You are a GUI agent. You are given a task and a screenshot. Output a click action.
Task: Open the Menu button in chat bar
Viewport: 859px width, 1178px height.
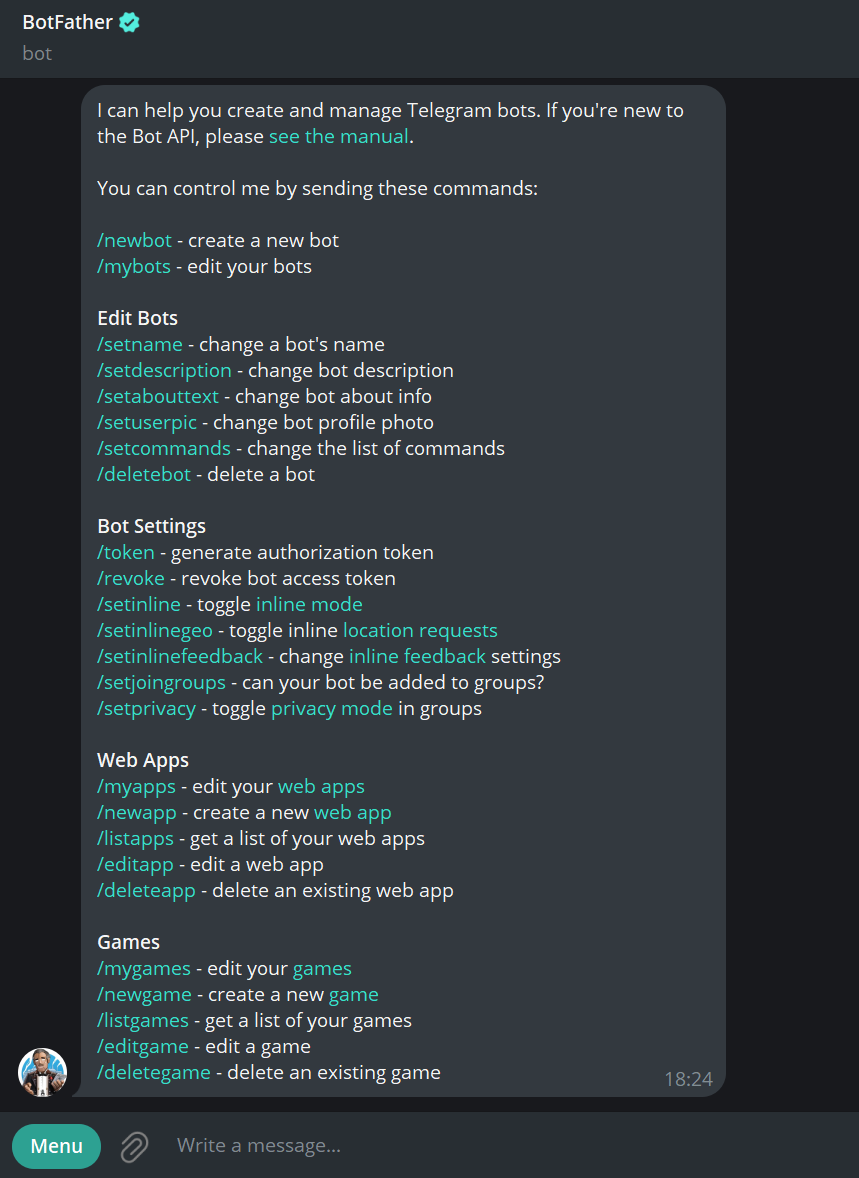[x=56, y=1146]
